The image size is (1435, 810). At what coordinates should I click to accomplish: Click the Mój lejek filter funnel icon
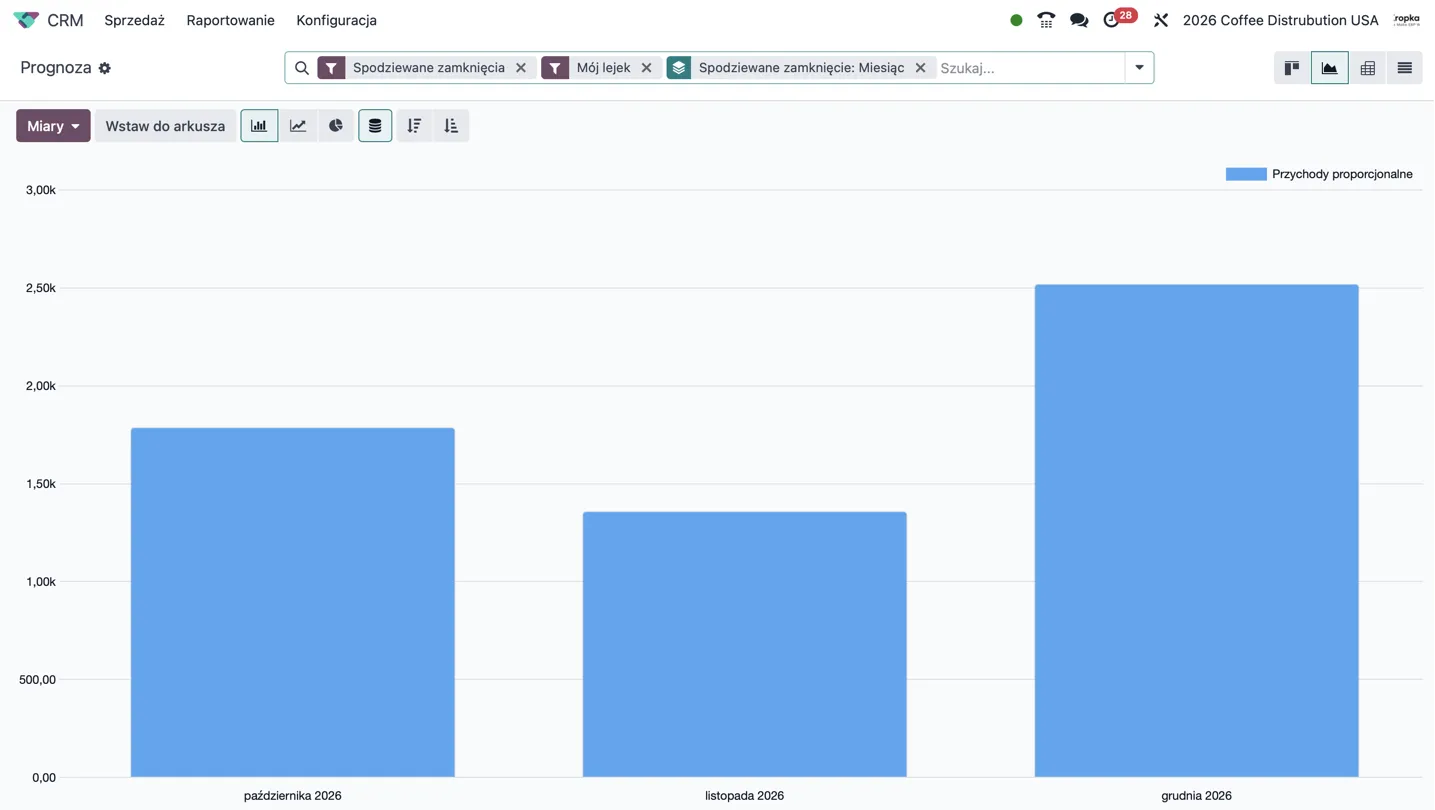pos(555,68)
